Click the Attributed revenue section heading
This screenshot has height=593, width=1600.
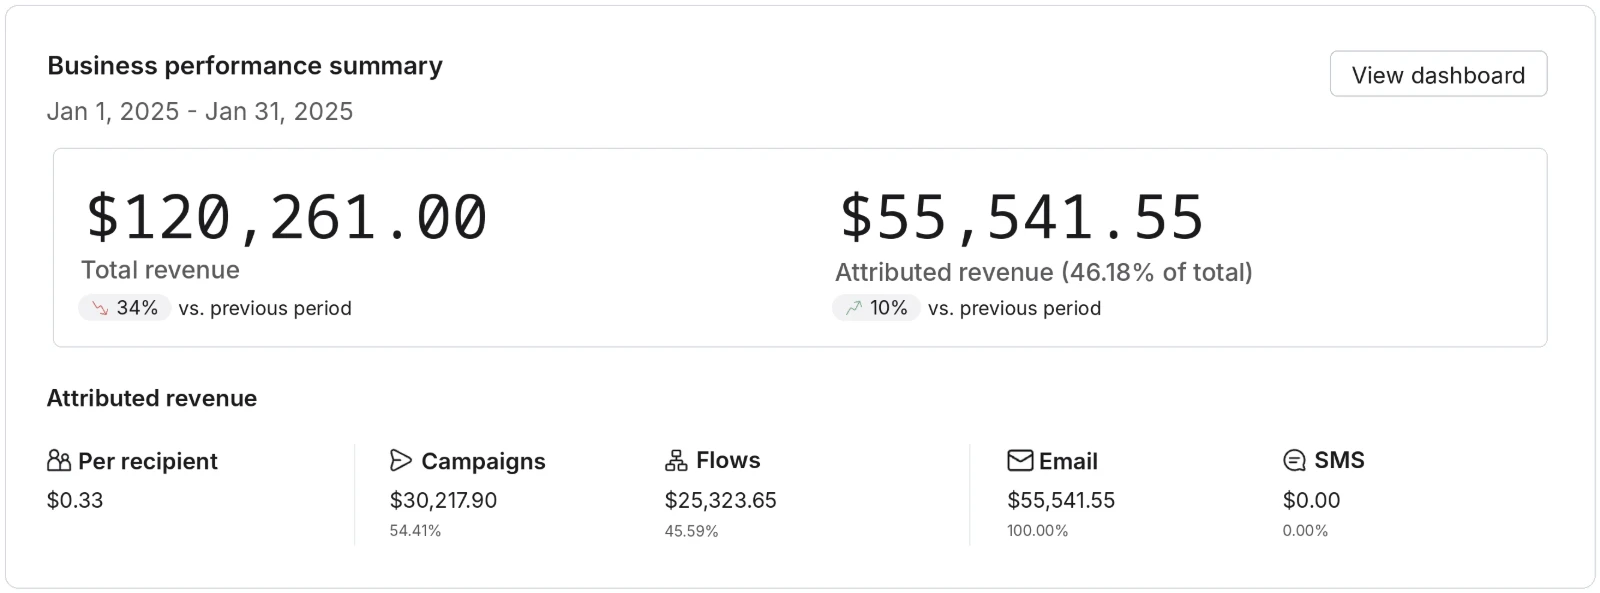[152, 398]
